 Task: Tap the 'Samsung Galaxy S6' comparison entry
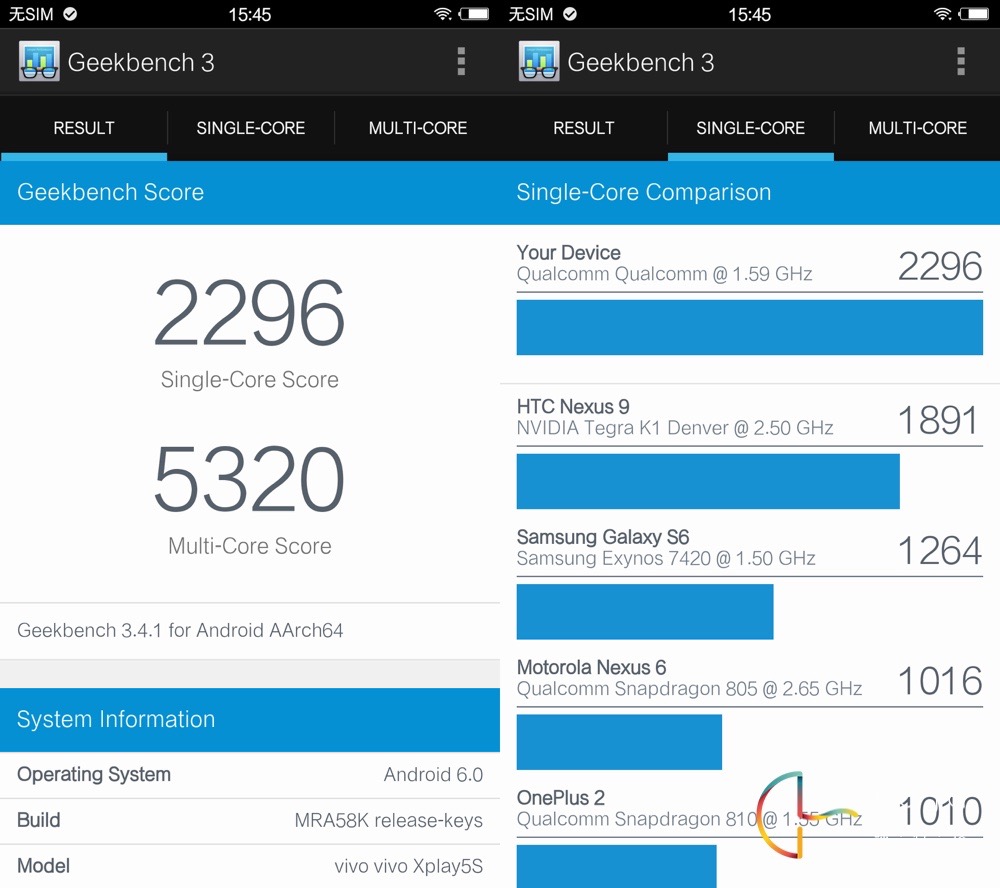(603, 537)
